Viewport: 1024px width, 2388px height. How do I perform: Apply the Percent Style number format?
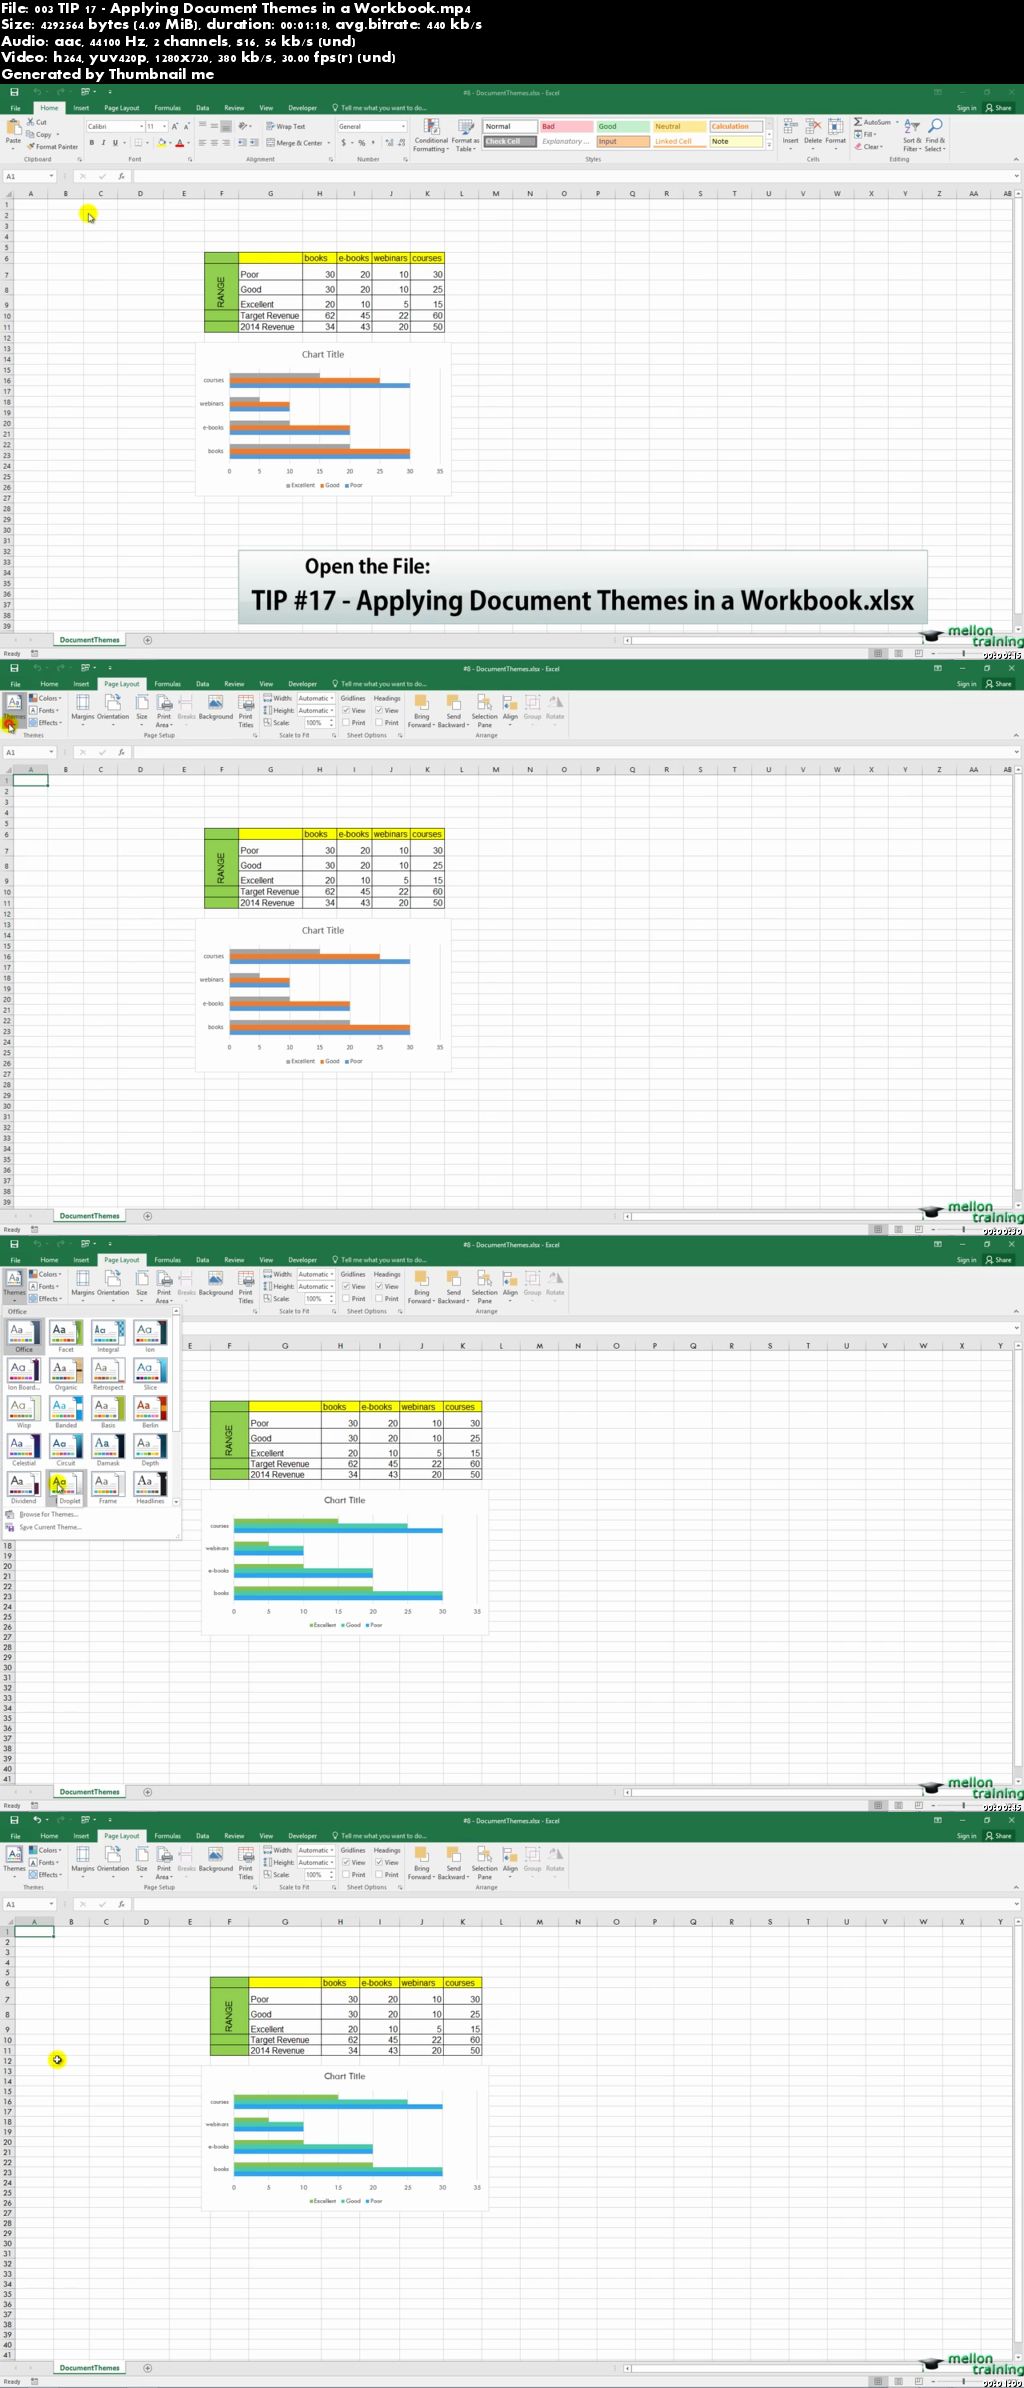[362, 143]
